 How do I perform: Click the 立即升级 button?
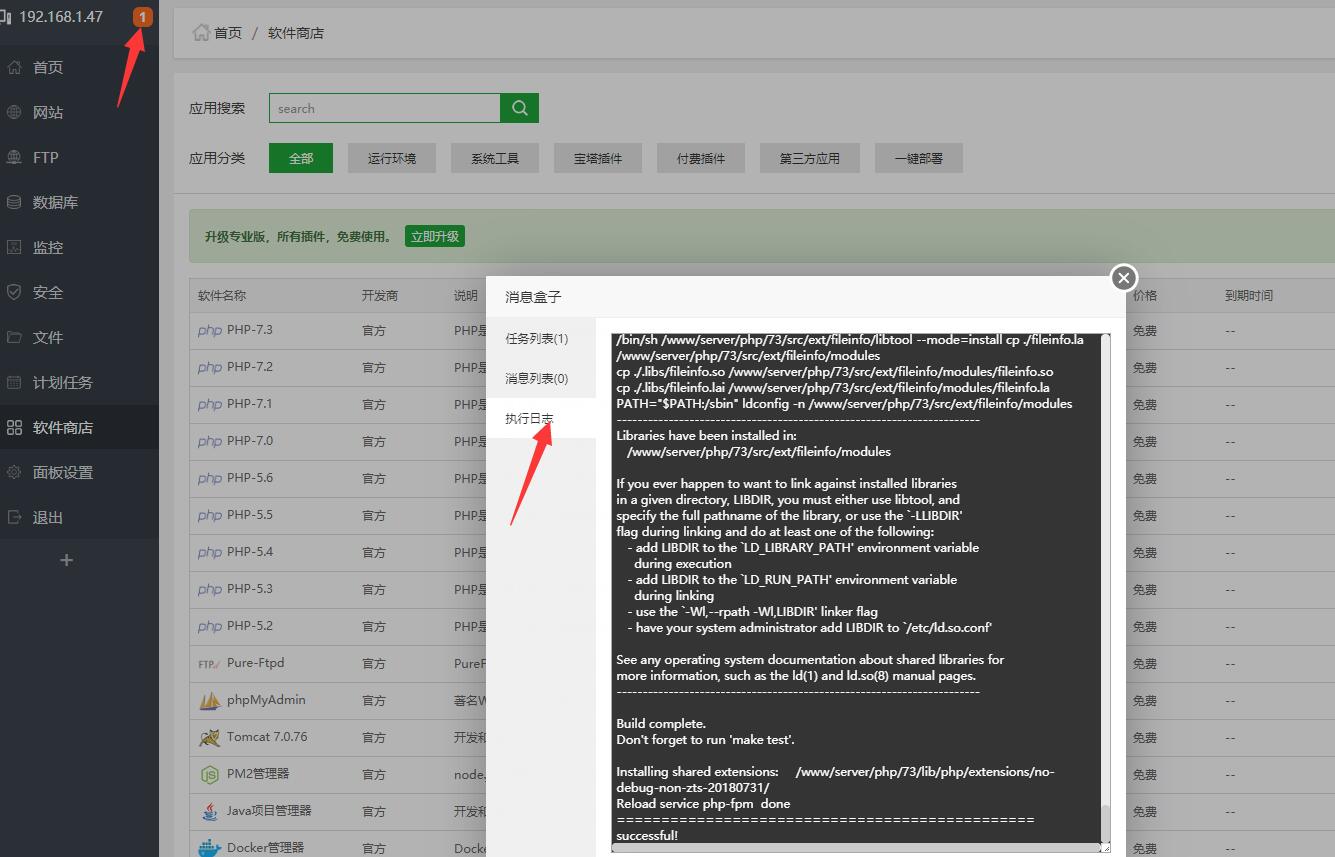tap(435, 236)
